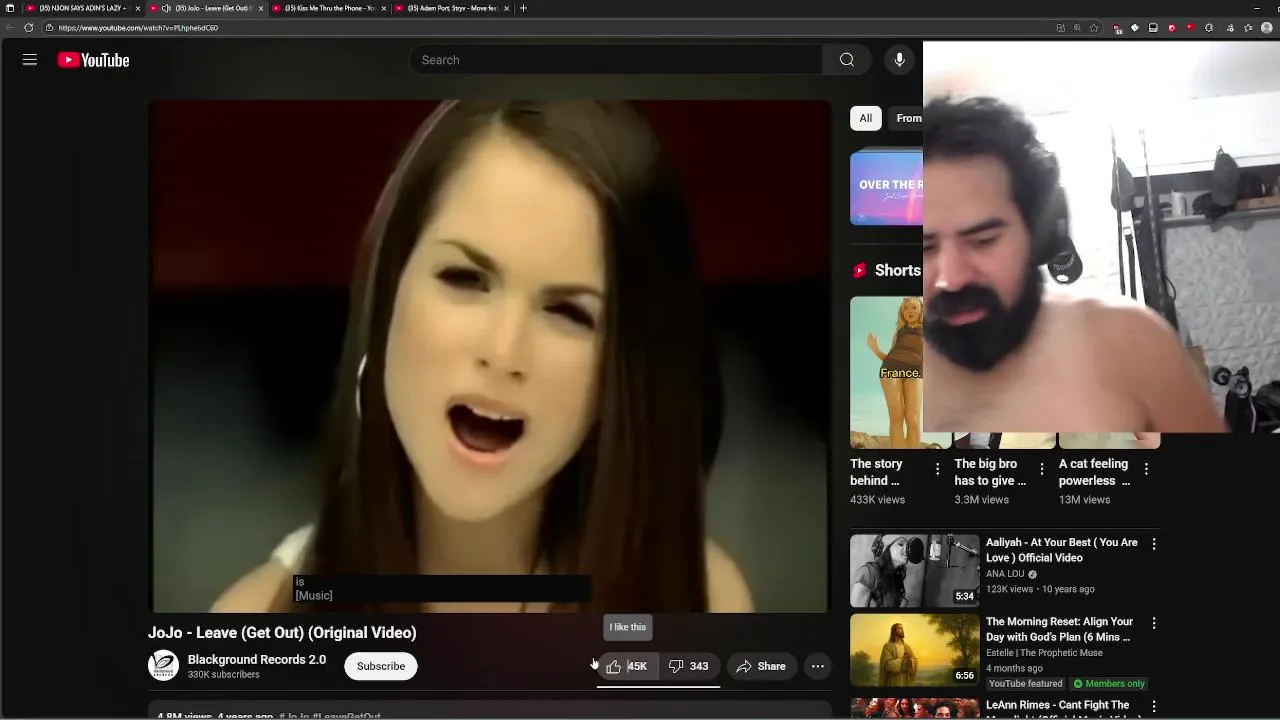Open a new browser tab

(523, 8)
